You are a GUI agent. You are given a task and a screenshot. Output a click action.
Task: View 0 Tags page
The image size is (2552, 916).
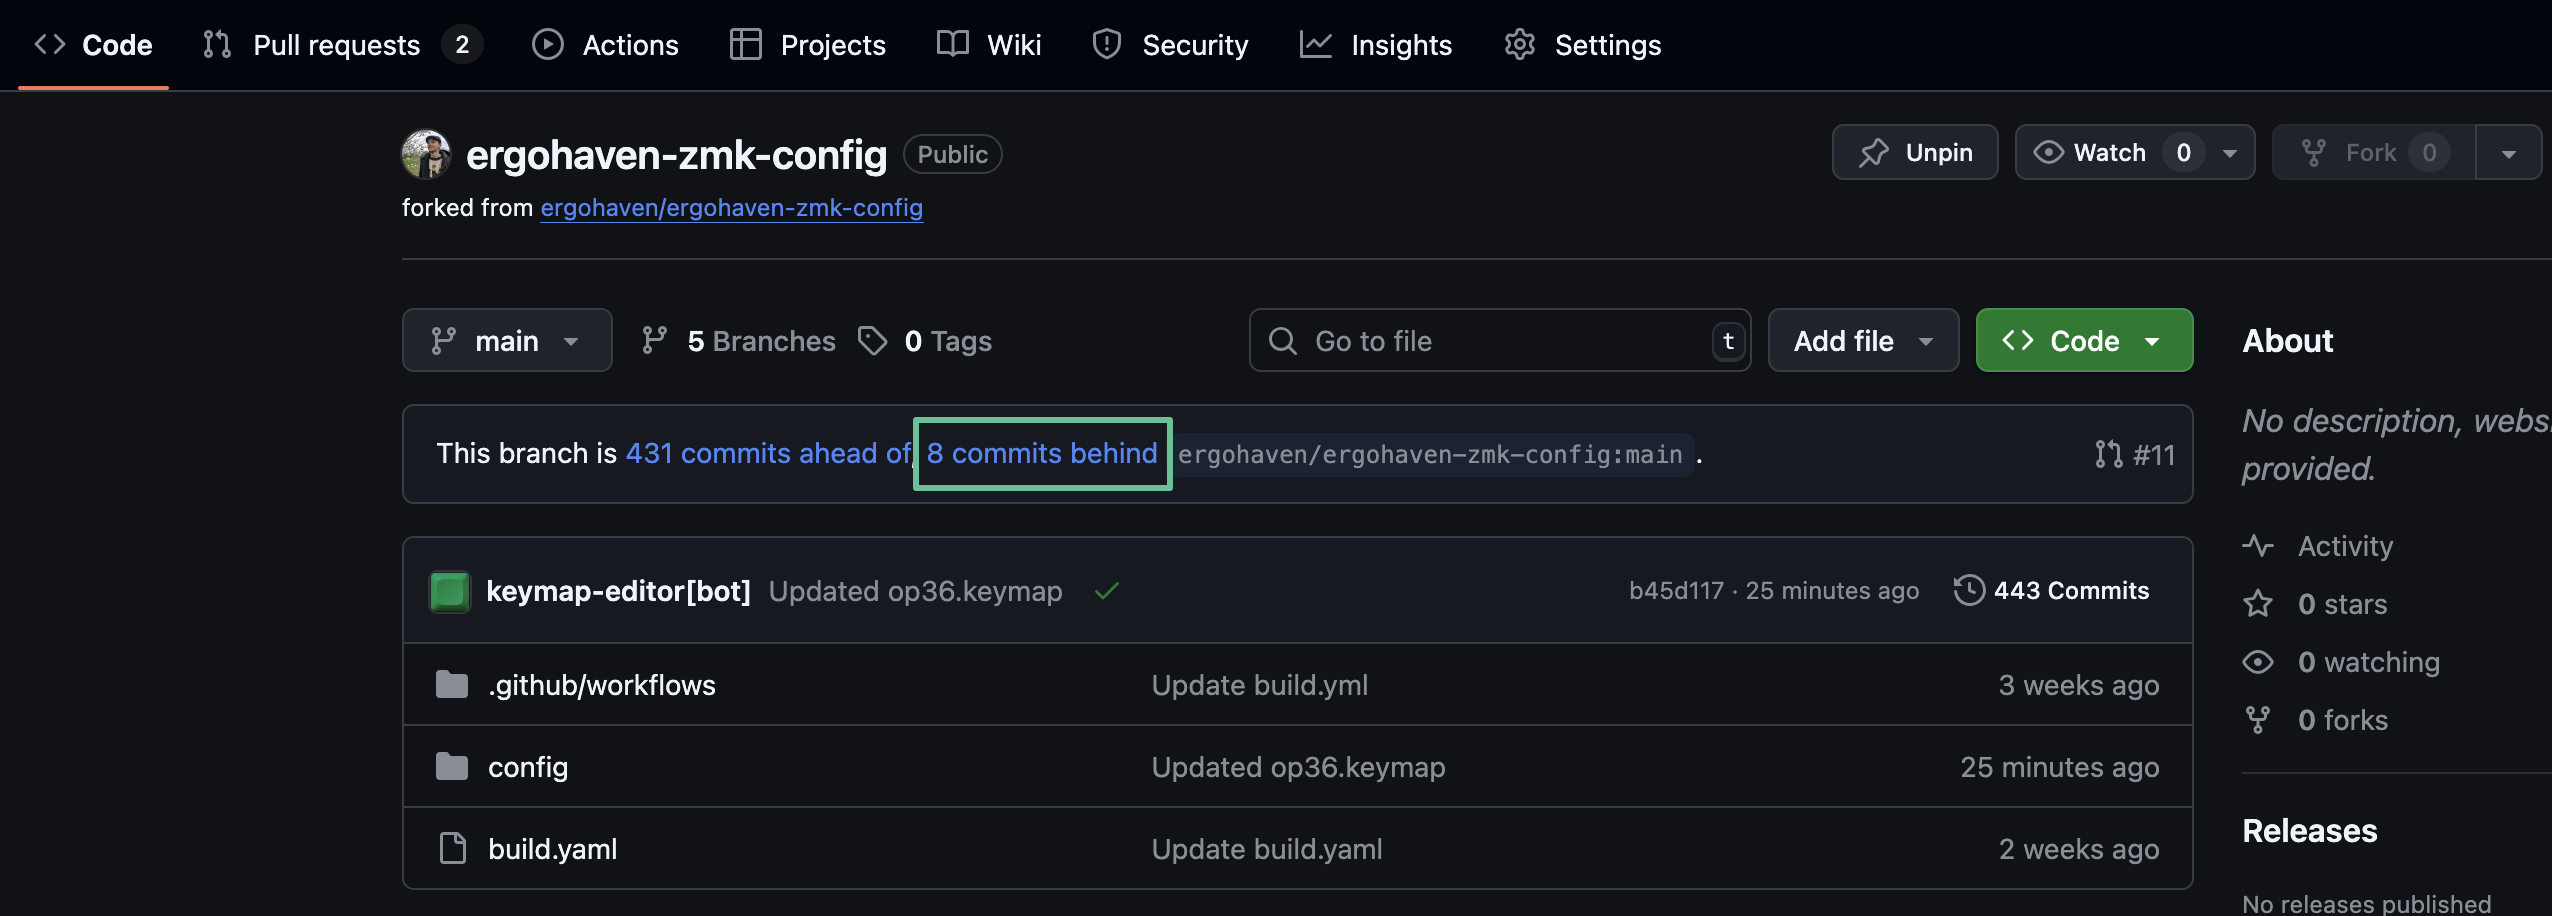click(925, 341)
